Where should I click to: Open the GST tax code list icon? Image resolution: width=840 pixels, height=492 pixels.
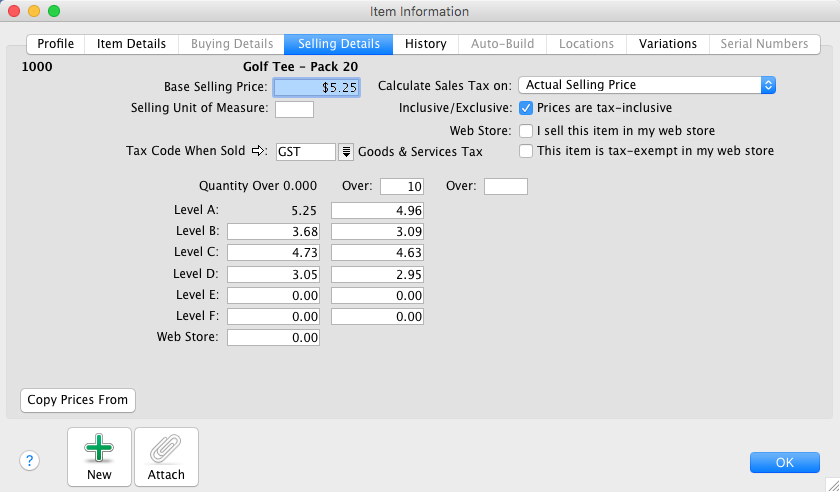[x=346, y=152]
